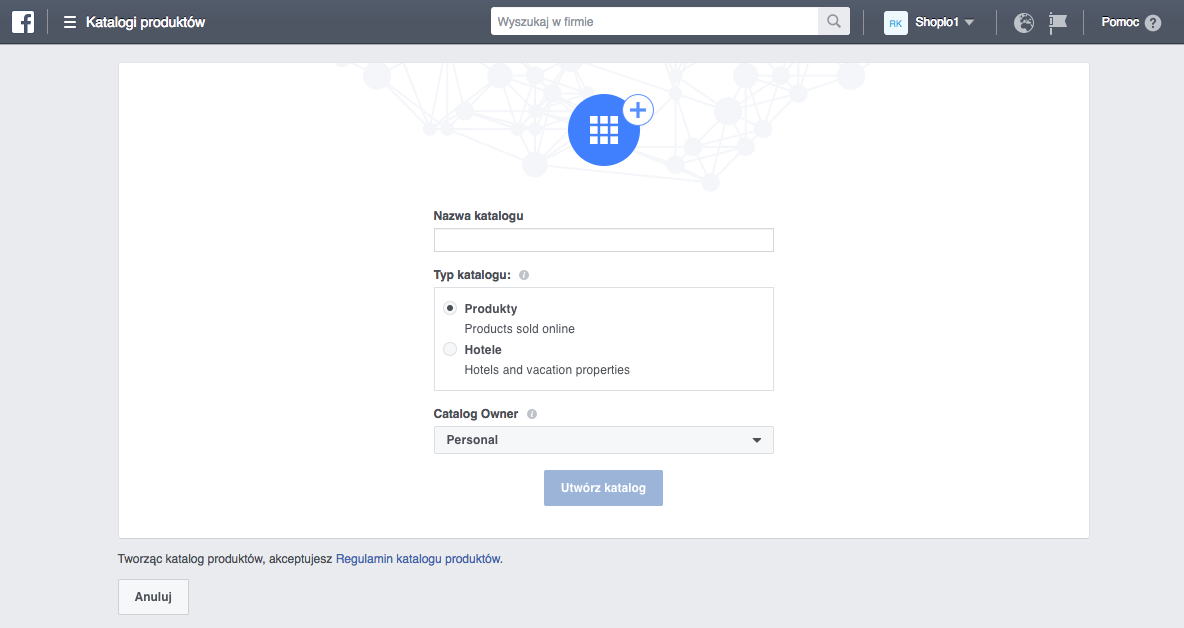Select the Produkty radio button
The image size is (1184, 628).
(x=450, y=308)
